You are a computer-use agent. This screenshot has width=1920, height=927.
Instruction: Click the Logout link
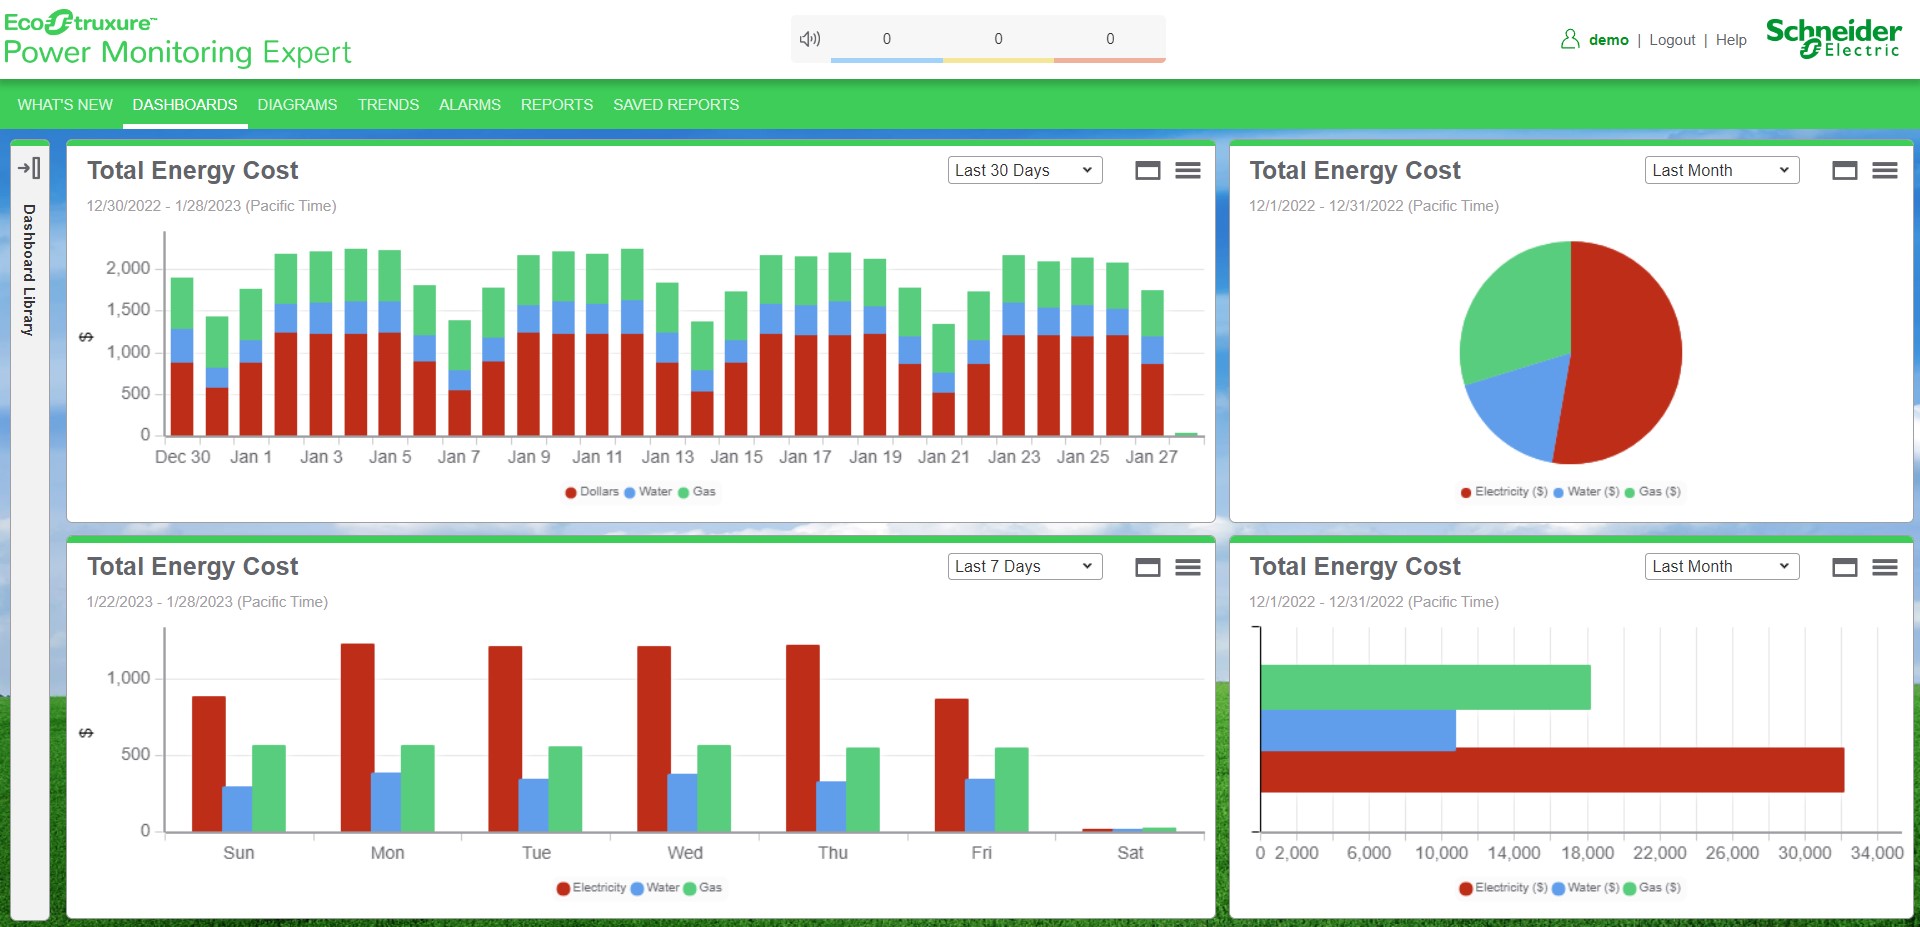[x=1672, y=40]
